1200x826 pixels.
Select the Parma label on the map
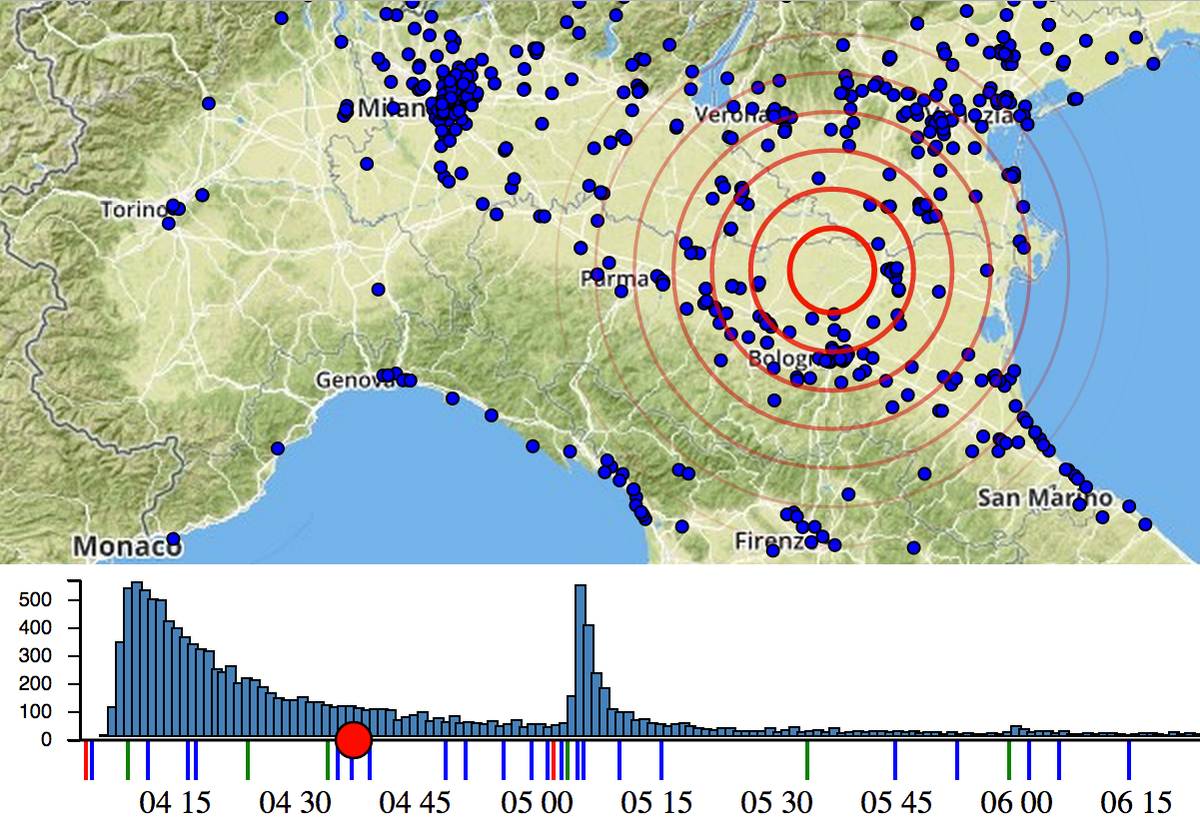click(x=614, y=278)
